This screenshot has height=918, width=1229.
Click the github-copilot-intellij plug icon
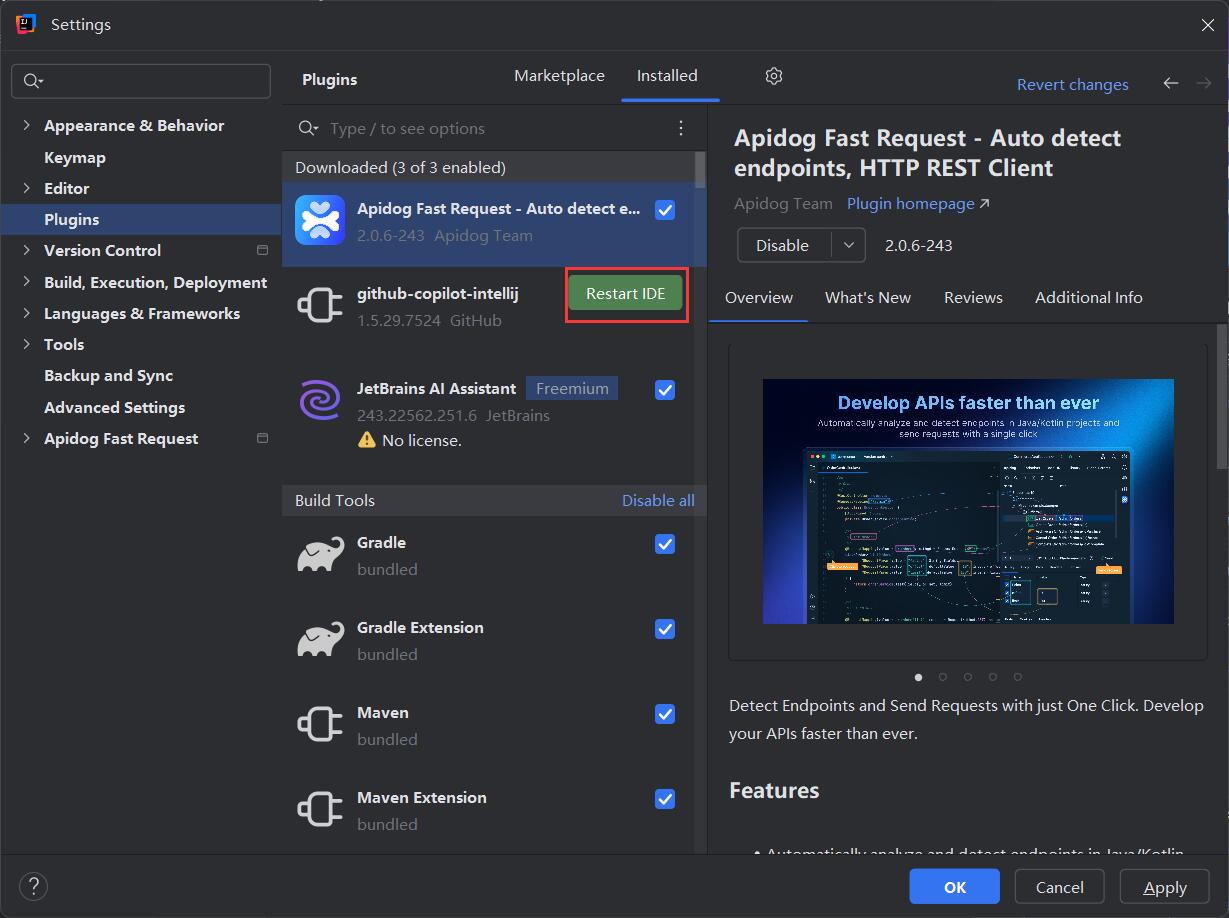(320, 306)
